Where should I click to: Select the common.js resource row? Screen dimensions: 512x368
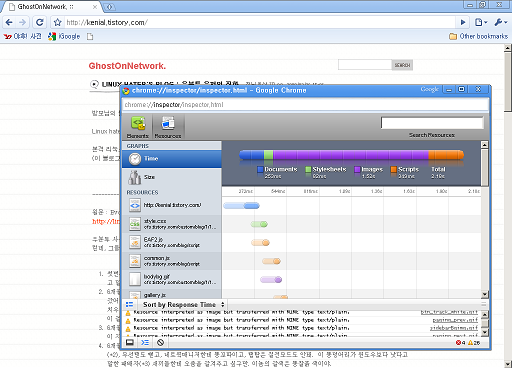tap(172, 261)
